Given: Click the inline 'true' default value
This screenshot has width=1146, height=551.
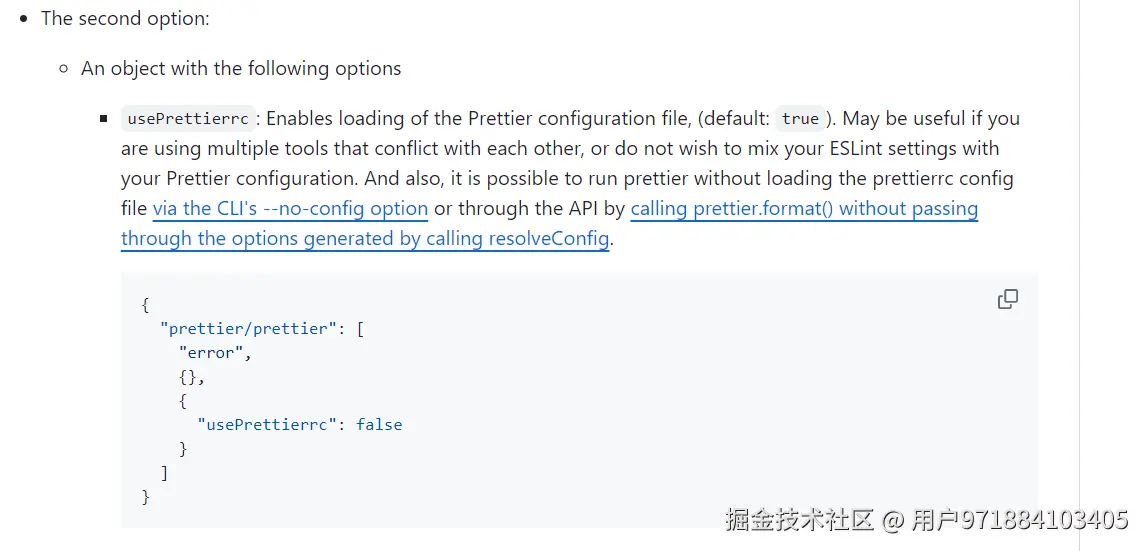Looking at the screenshot, I should pos(800,119).
